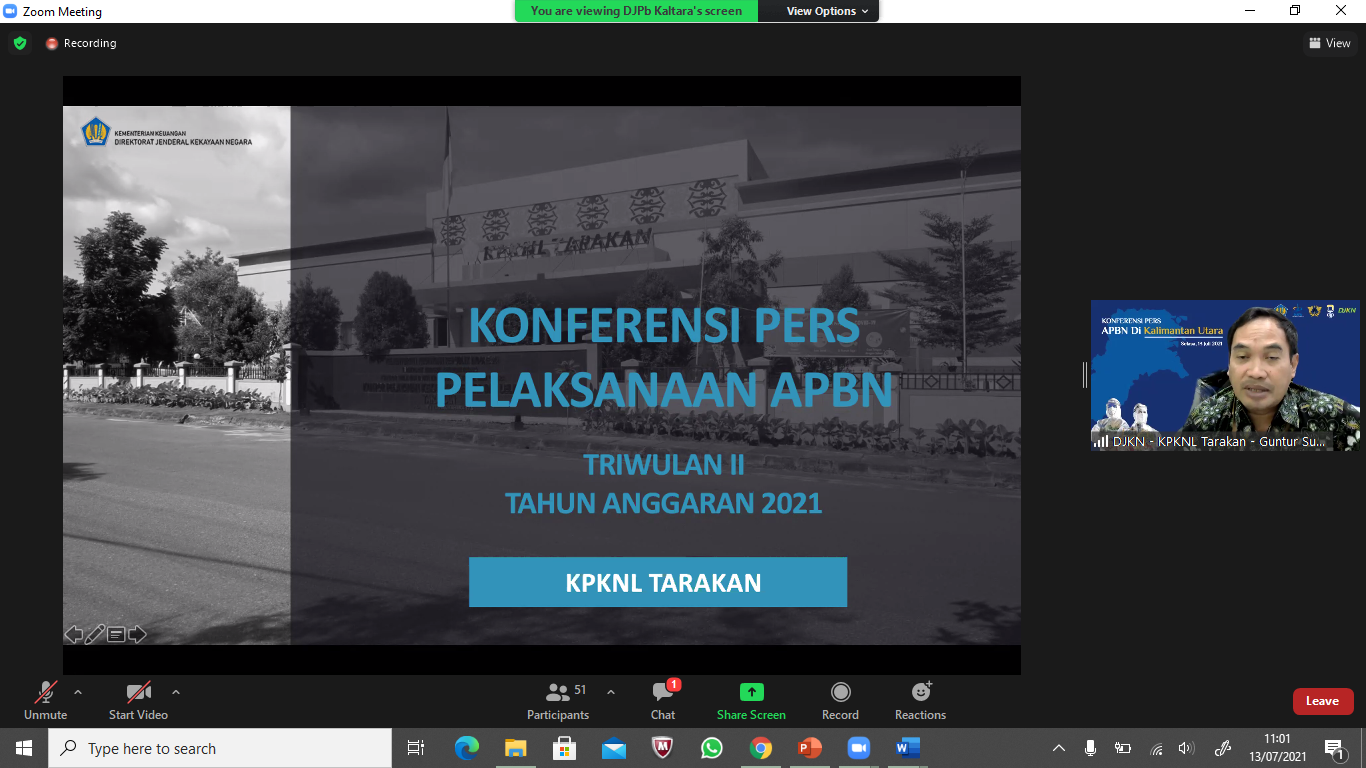This screenshot has width=1366, height=768.
Task: Click the green encryption shield icon
Action: click(x=20, y=43)
